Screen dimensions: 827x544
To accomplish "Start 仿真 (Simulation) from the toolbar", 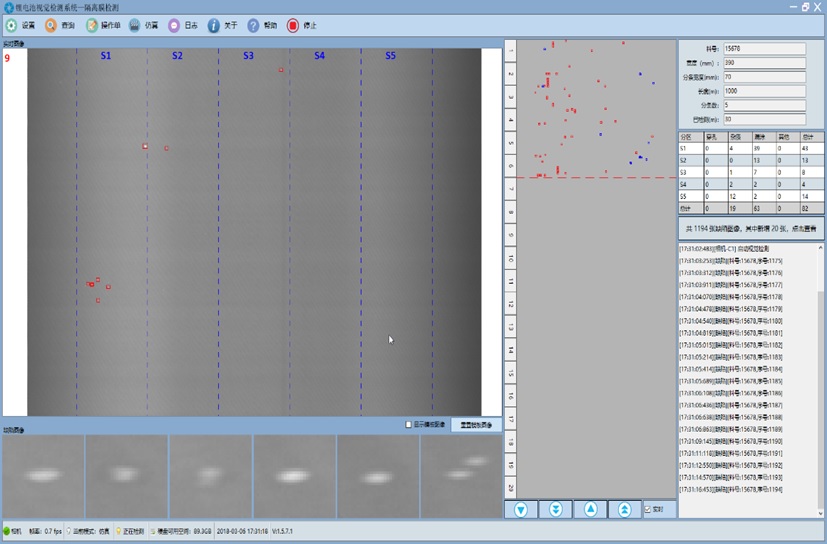I will point(134,25).
